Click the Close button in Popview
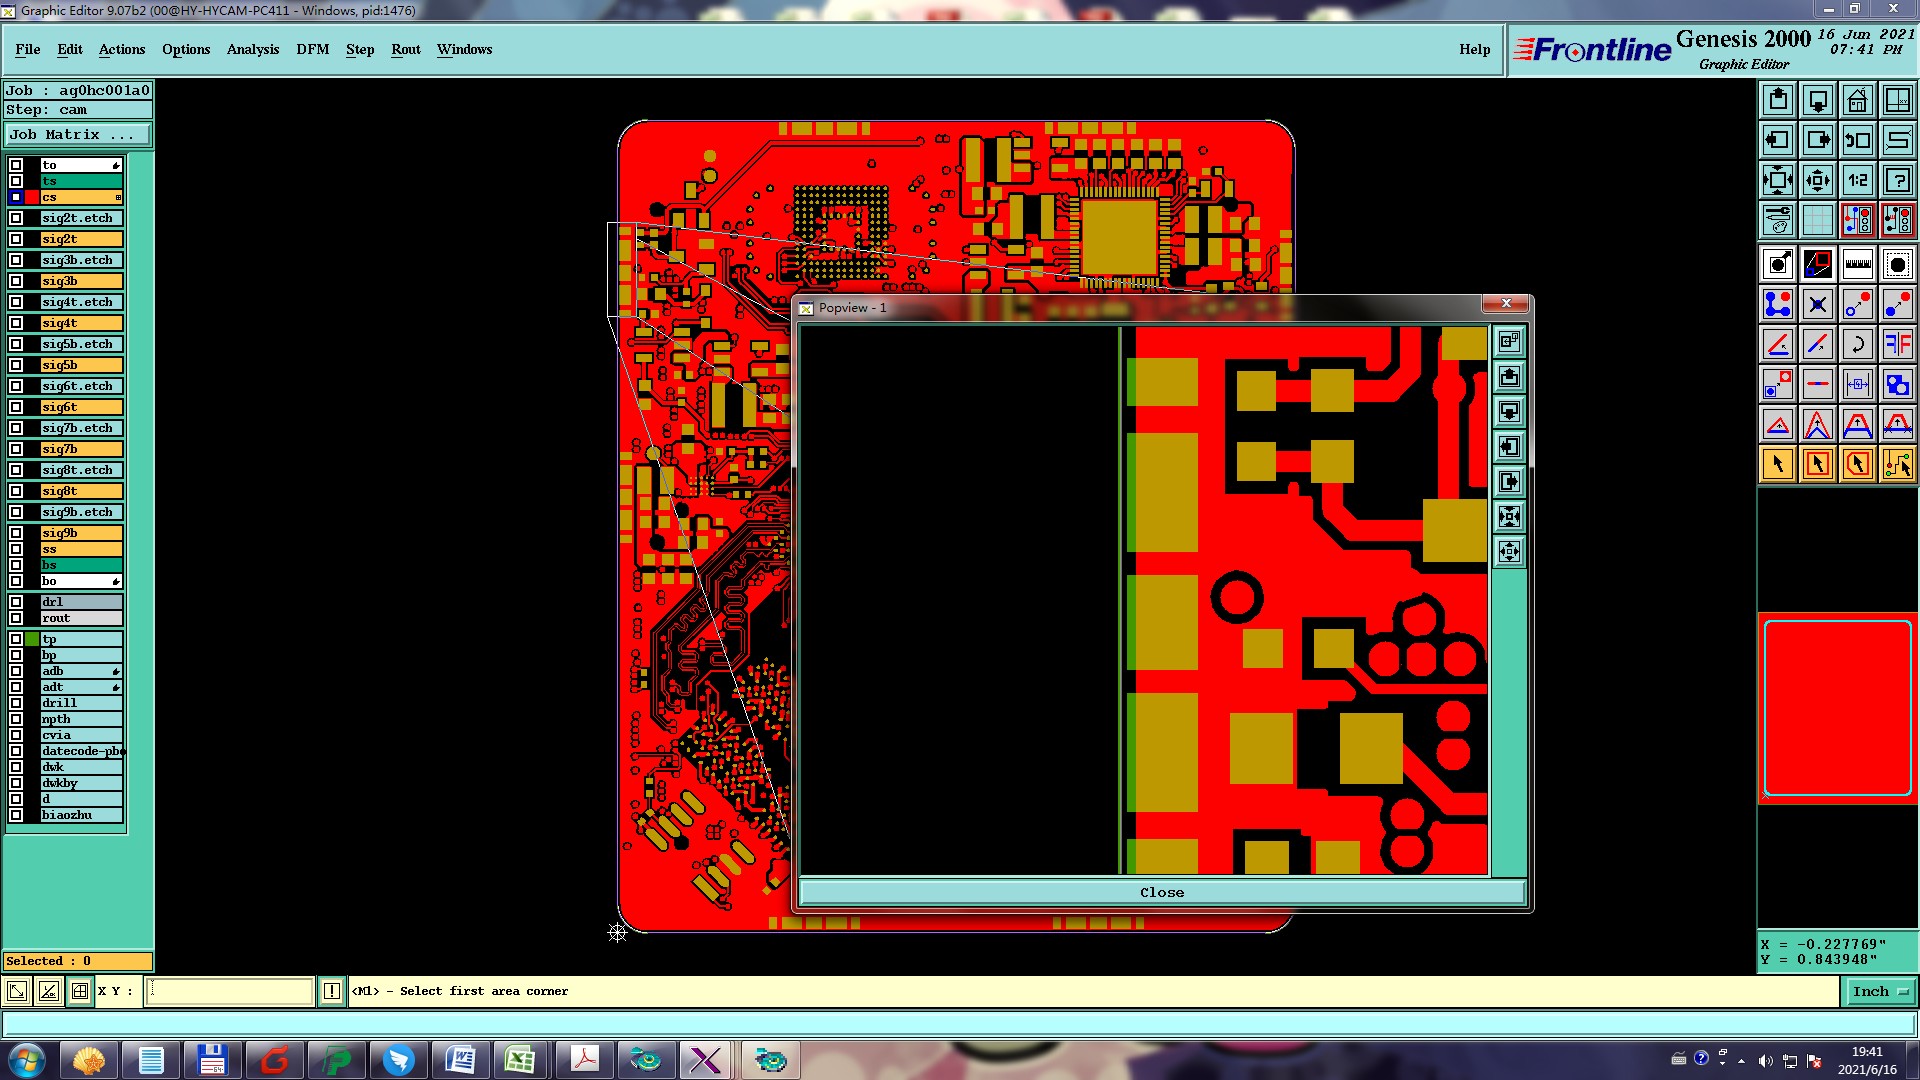 (x=1161, y=892)
